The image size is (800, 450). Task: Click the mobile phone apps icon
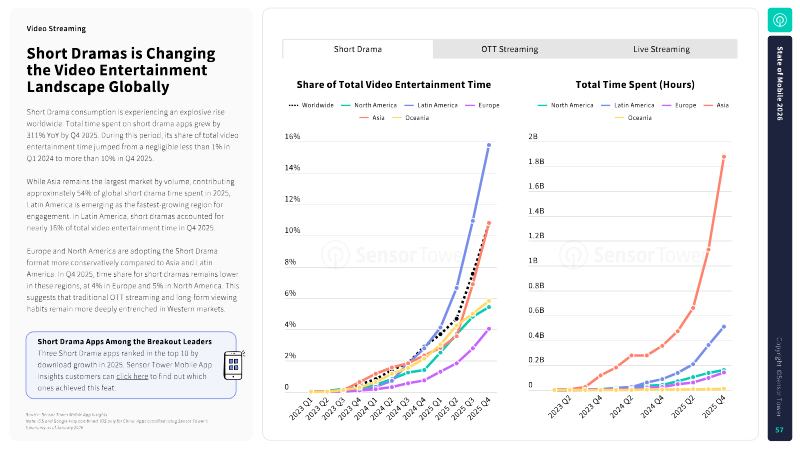[x=233, y=364]
